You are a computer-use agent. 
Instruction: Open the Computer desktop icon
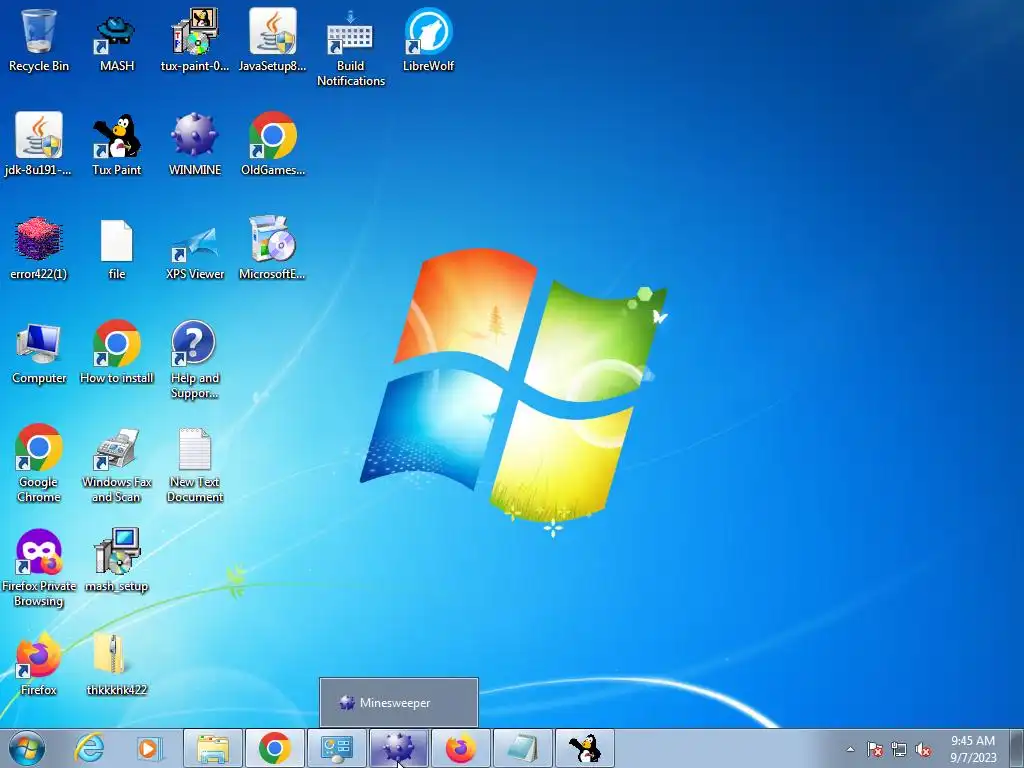click(39, 353)
